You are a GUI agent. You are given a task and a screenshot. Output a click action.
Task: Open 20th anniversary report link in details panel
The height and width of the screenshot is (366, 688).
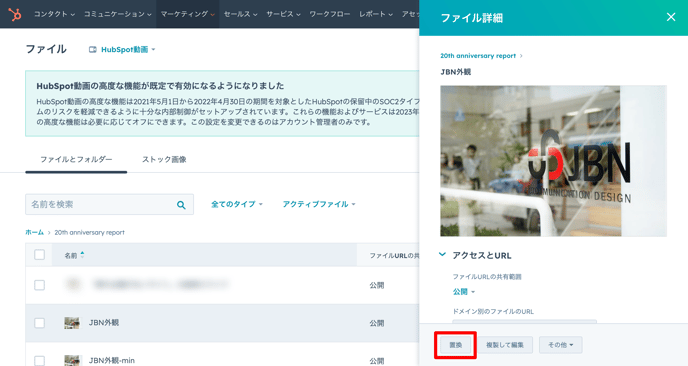(x=478, y=56)
